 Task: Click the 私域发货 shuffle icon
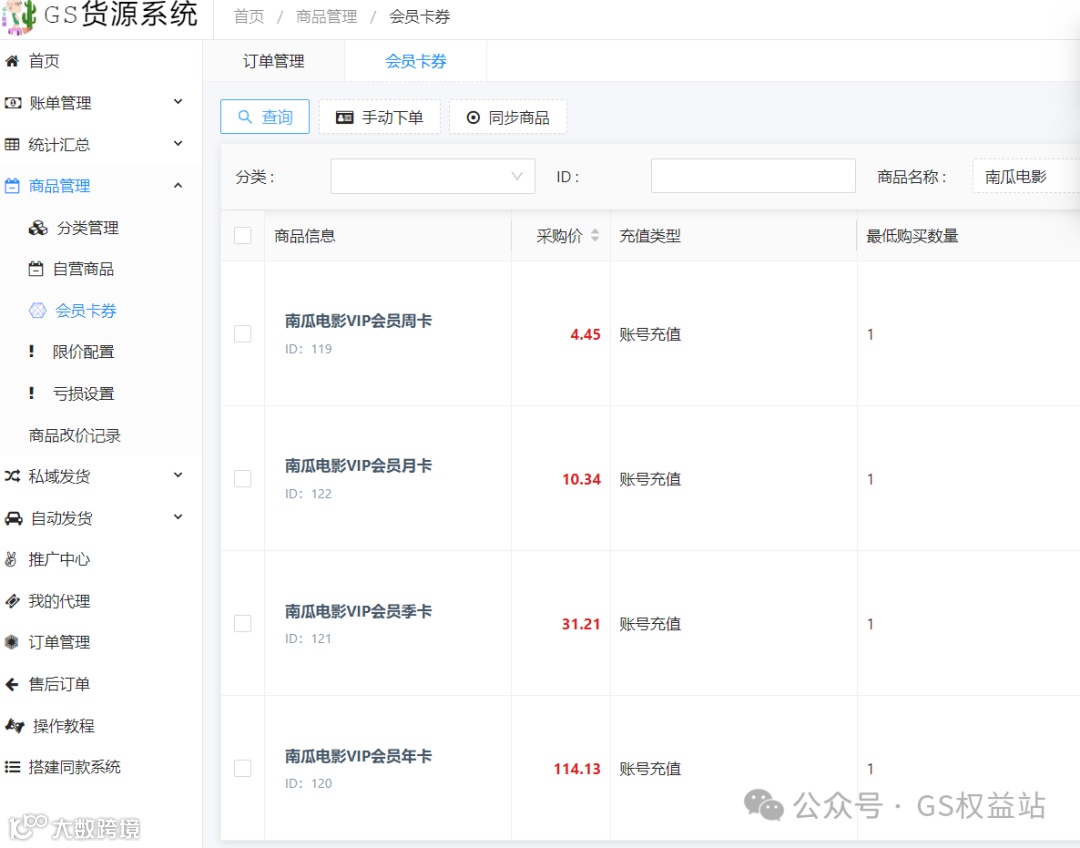coord(12,476)
